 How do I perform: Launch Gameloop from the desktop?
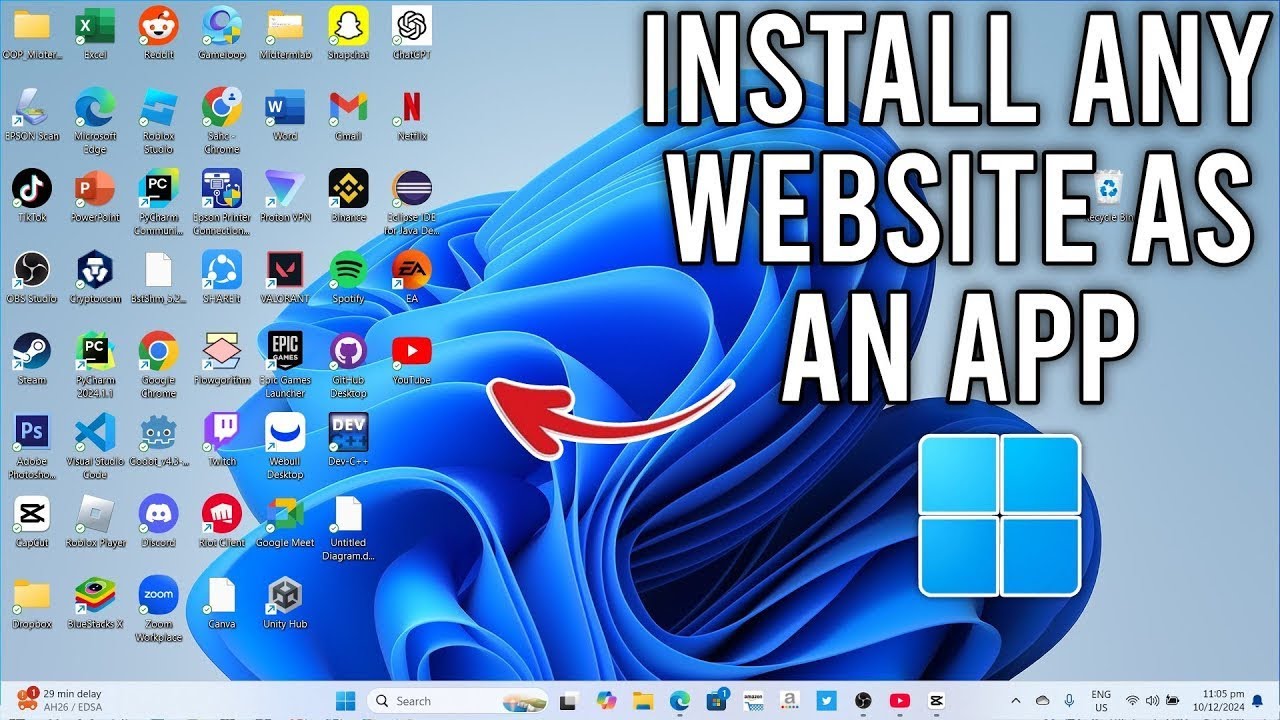coord(222,32)
